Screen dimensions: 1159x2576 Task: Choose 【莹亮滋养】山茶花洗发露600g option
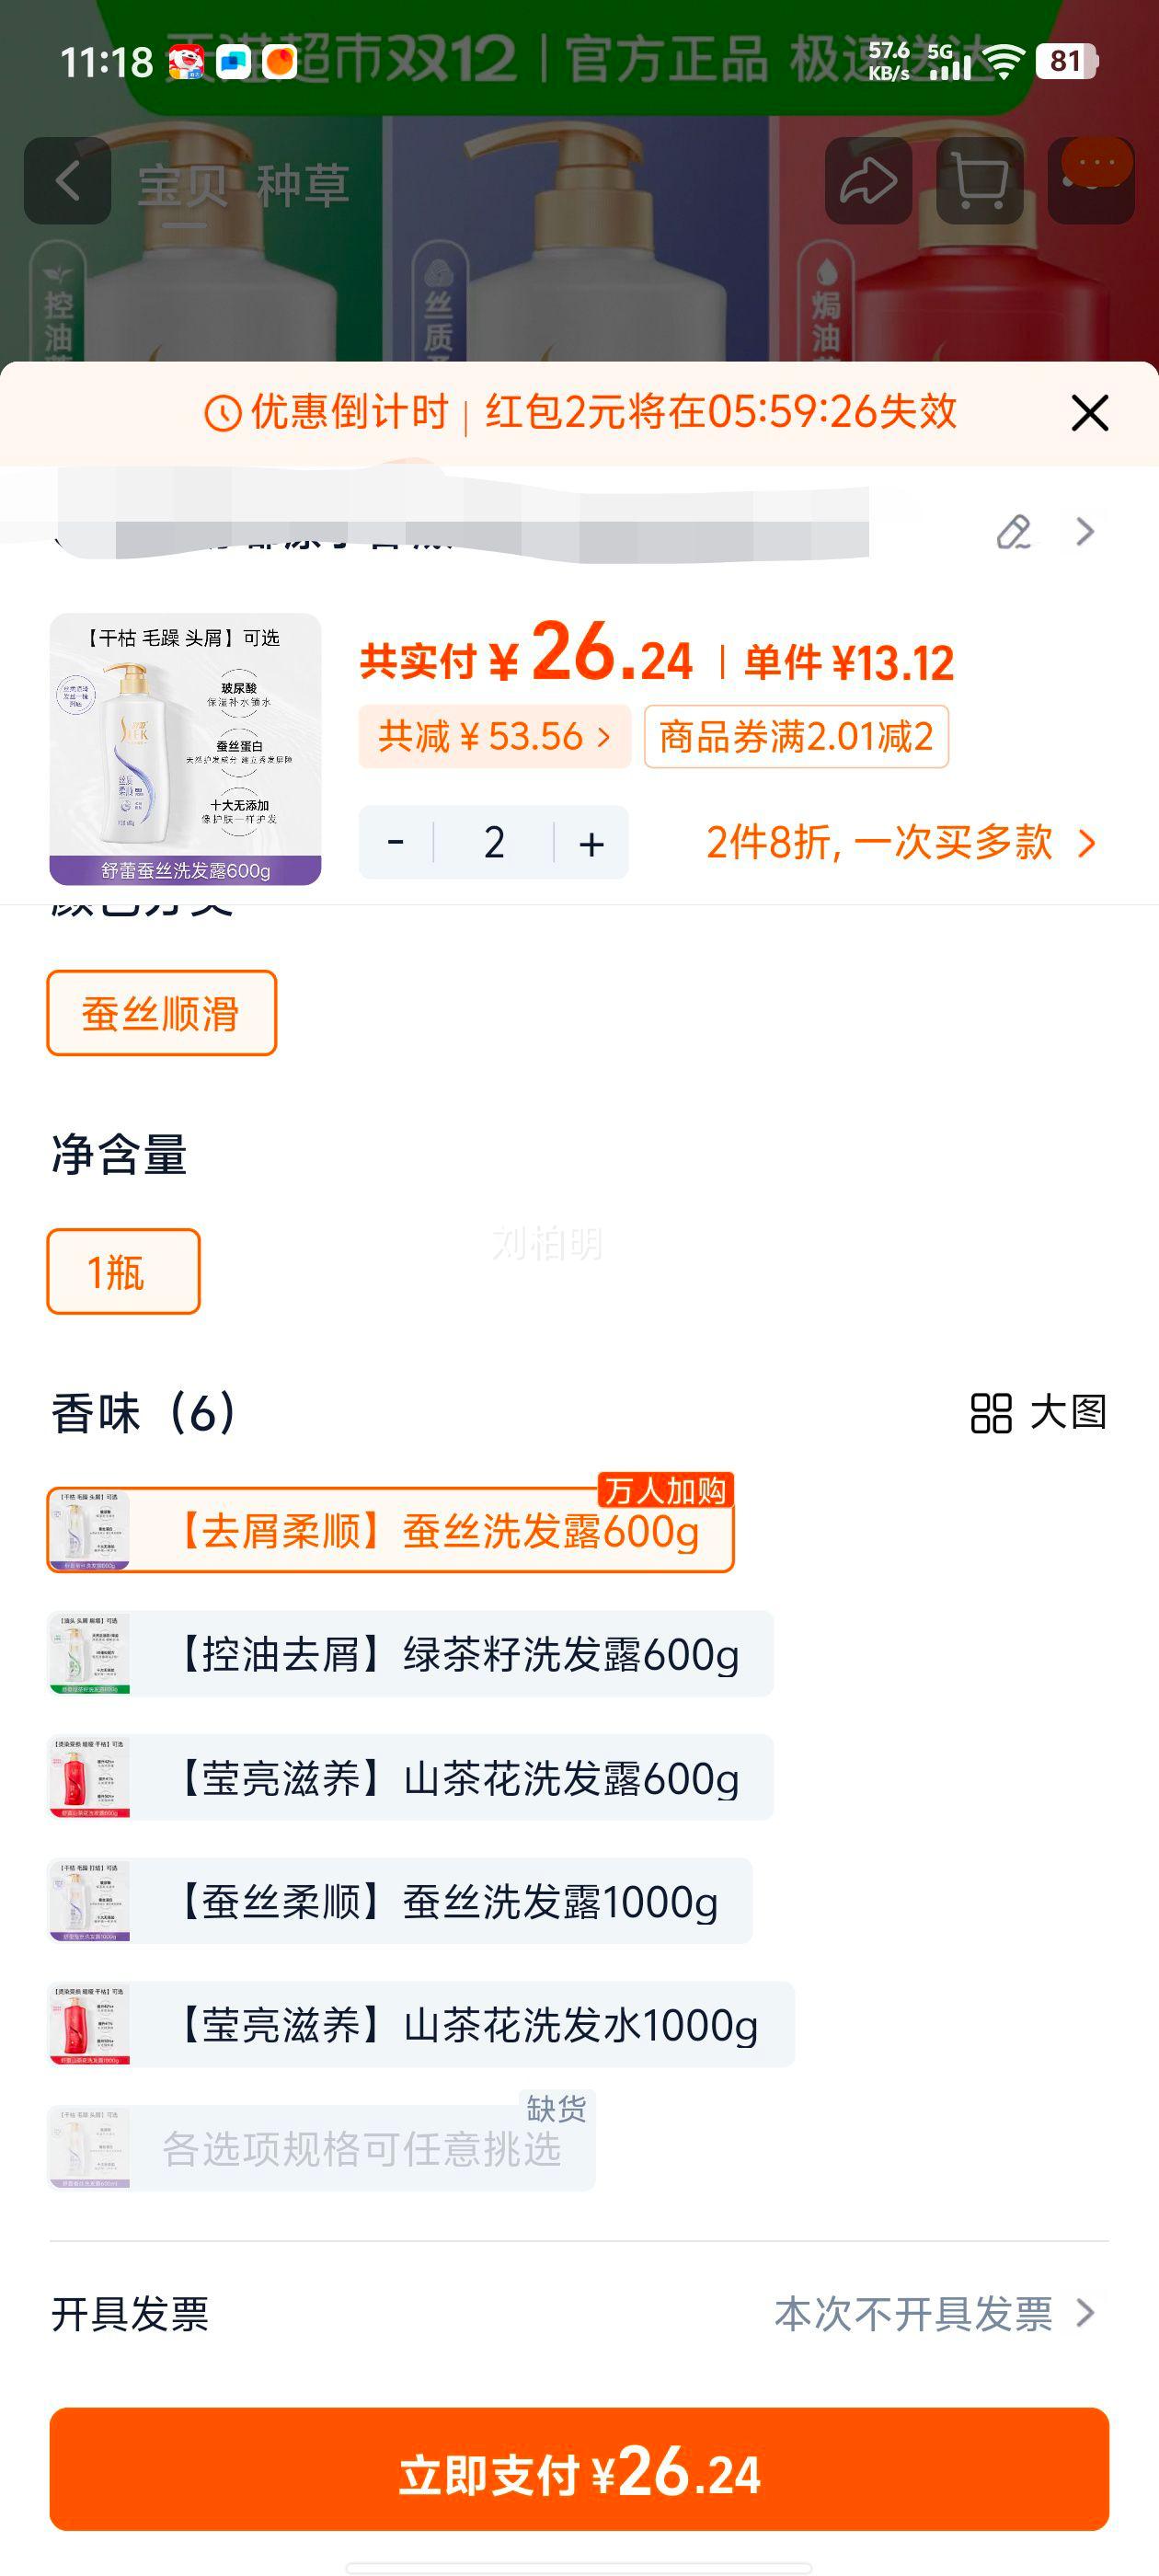(410, 1778)
